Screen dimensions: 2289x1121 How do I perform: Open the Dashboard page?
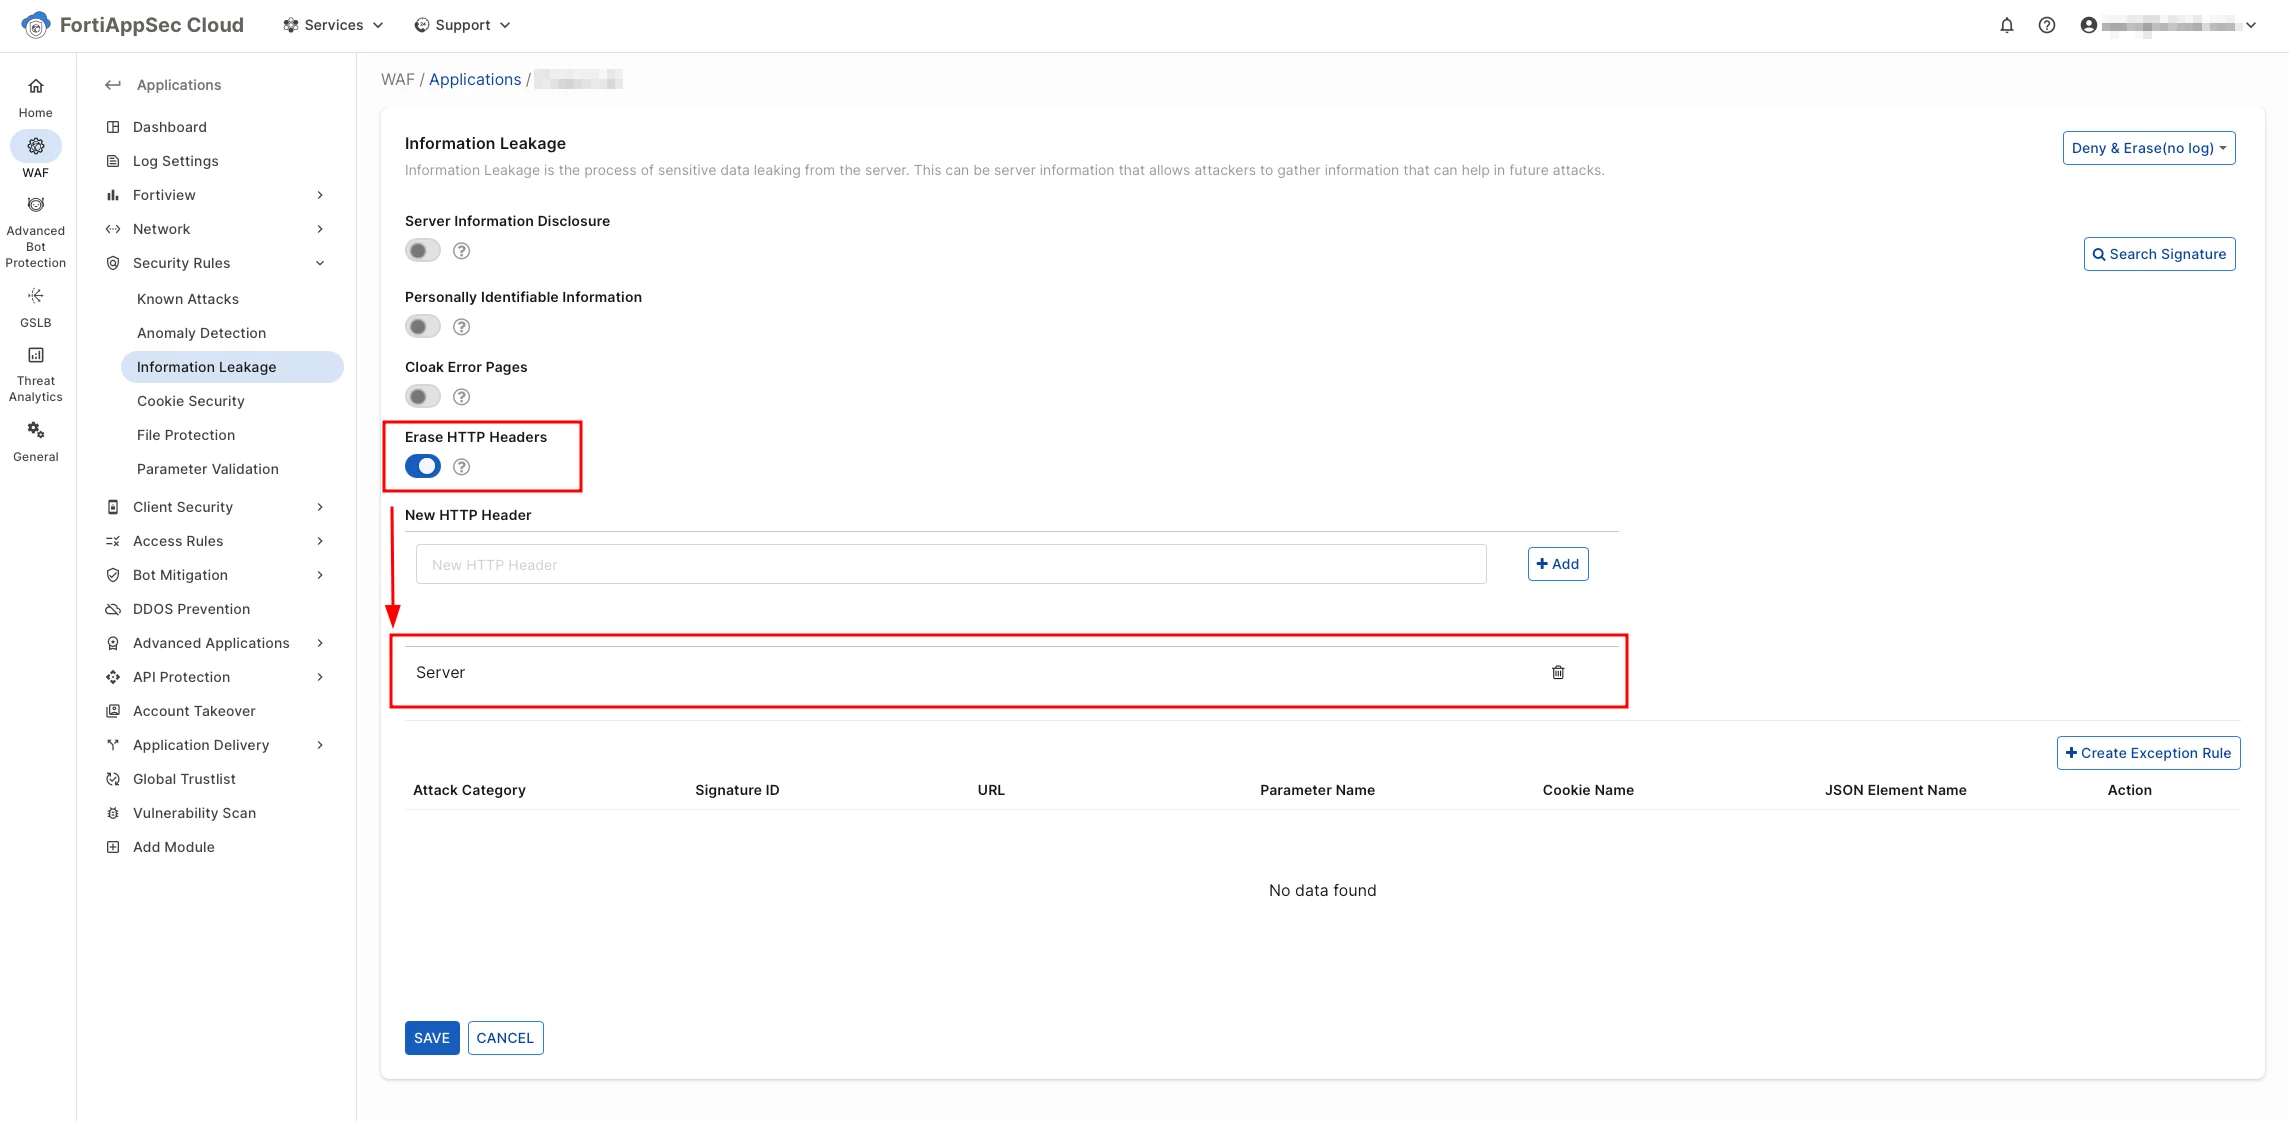pyautogui.click(x=170, y=127)
